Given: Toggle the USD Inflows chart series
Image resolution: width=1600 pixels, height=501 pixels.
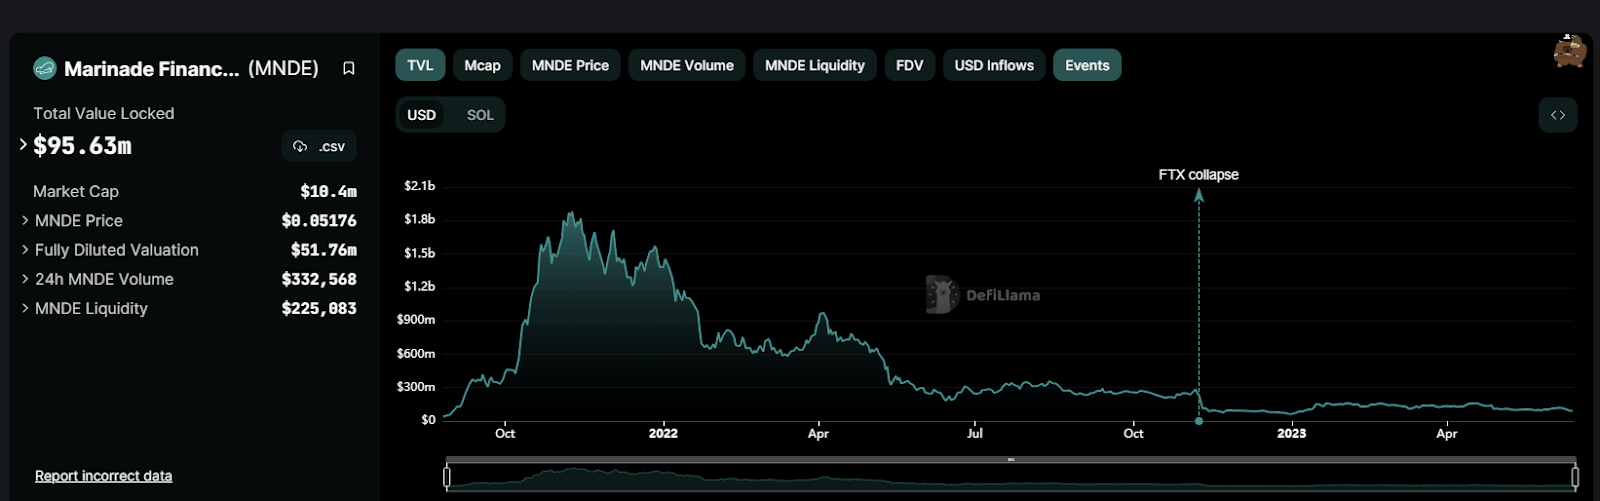Looking at the screenshot, I should (994, 65).
